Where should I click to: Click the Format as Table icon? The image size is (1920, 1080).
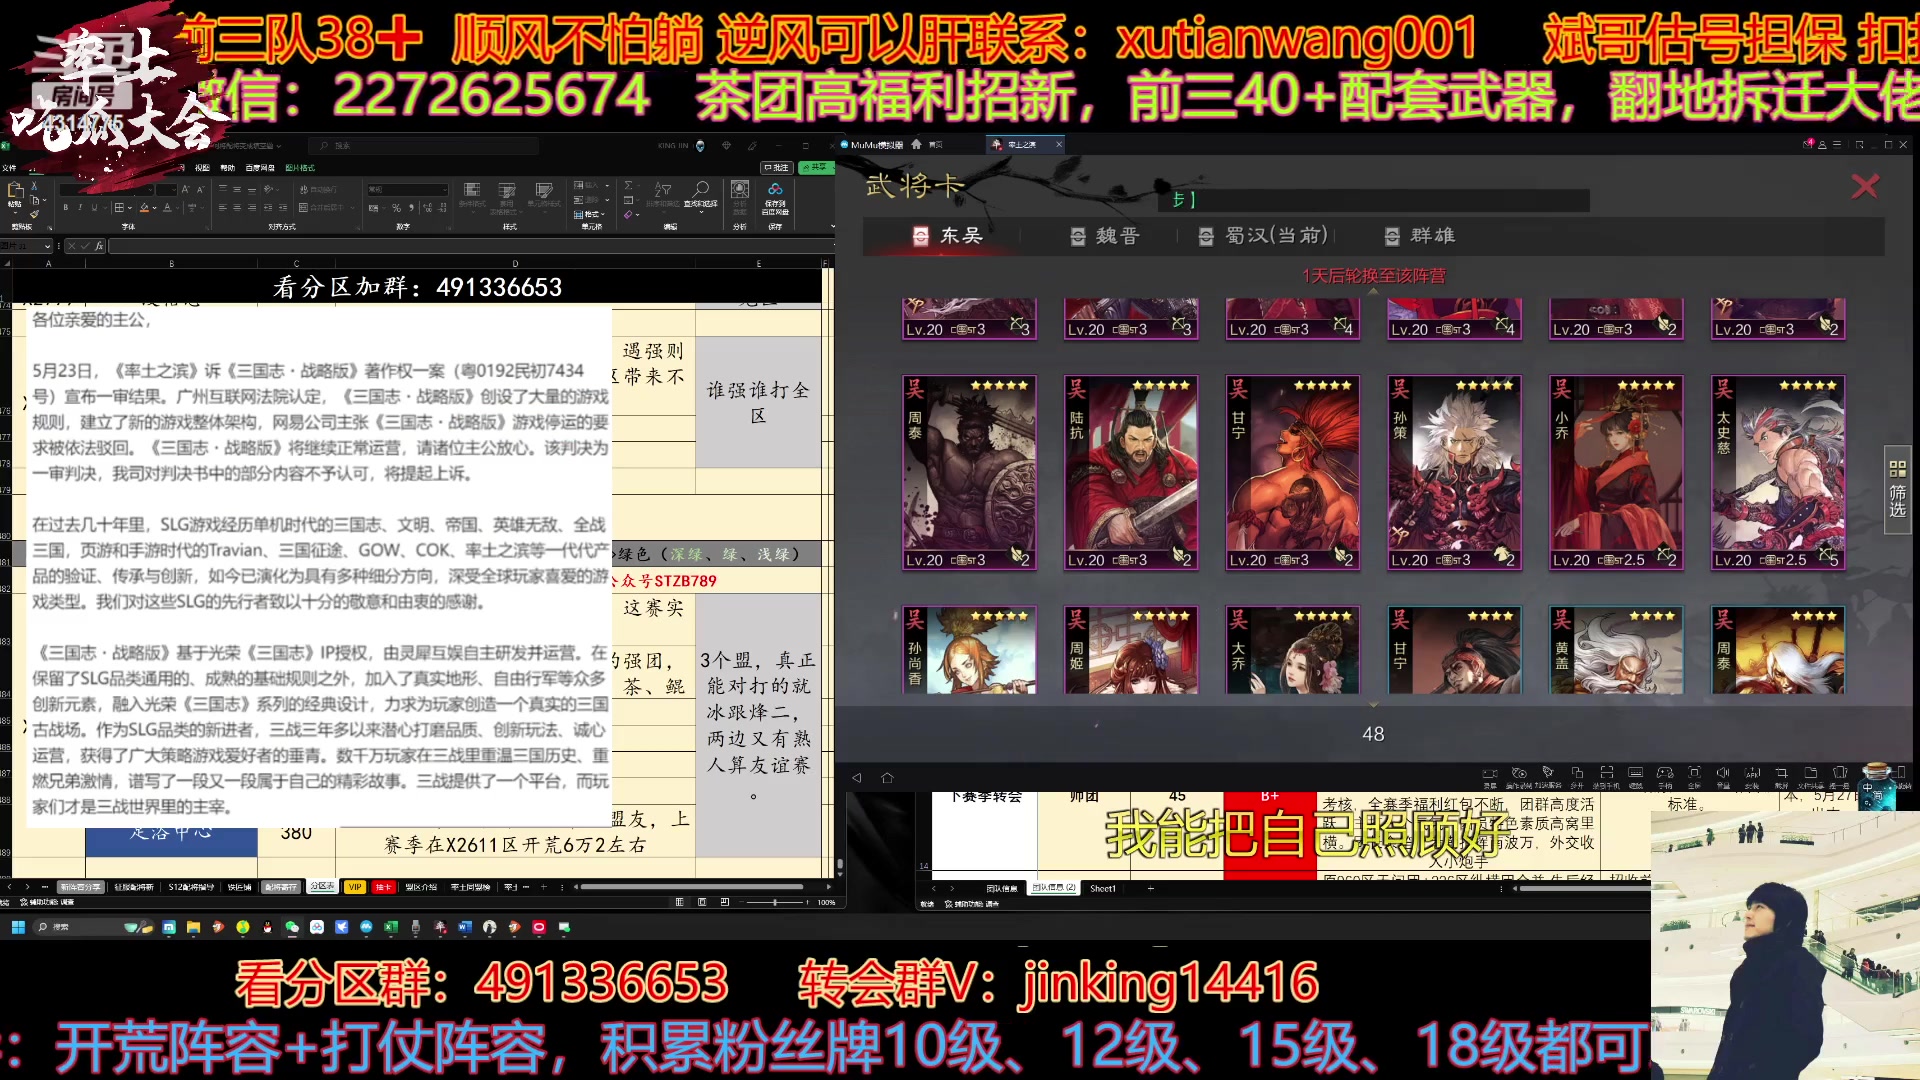507,190
